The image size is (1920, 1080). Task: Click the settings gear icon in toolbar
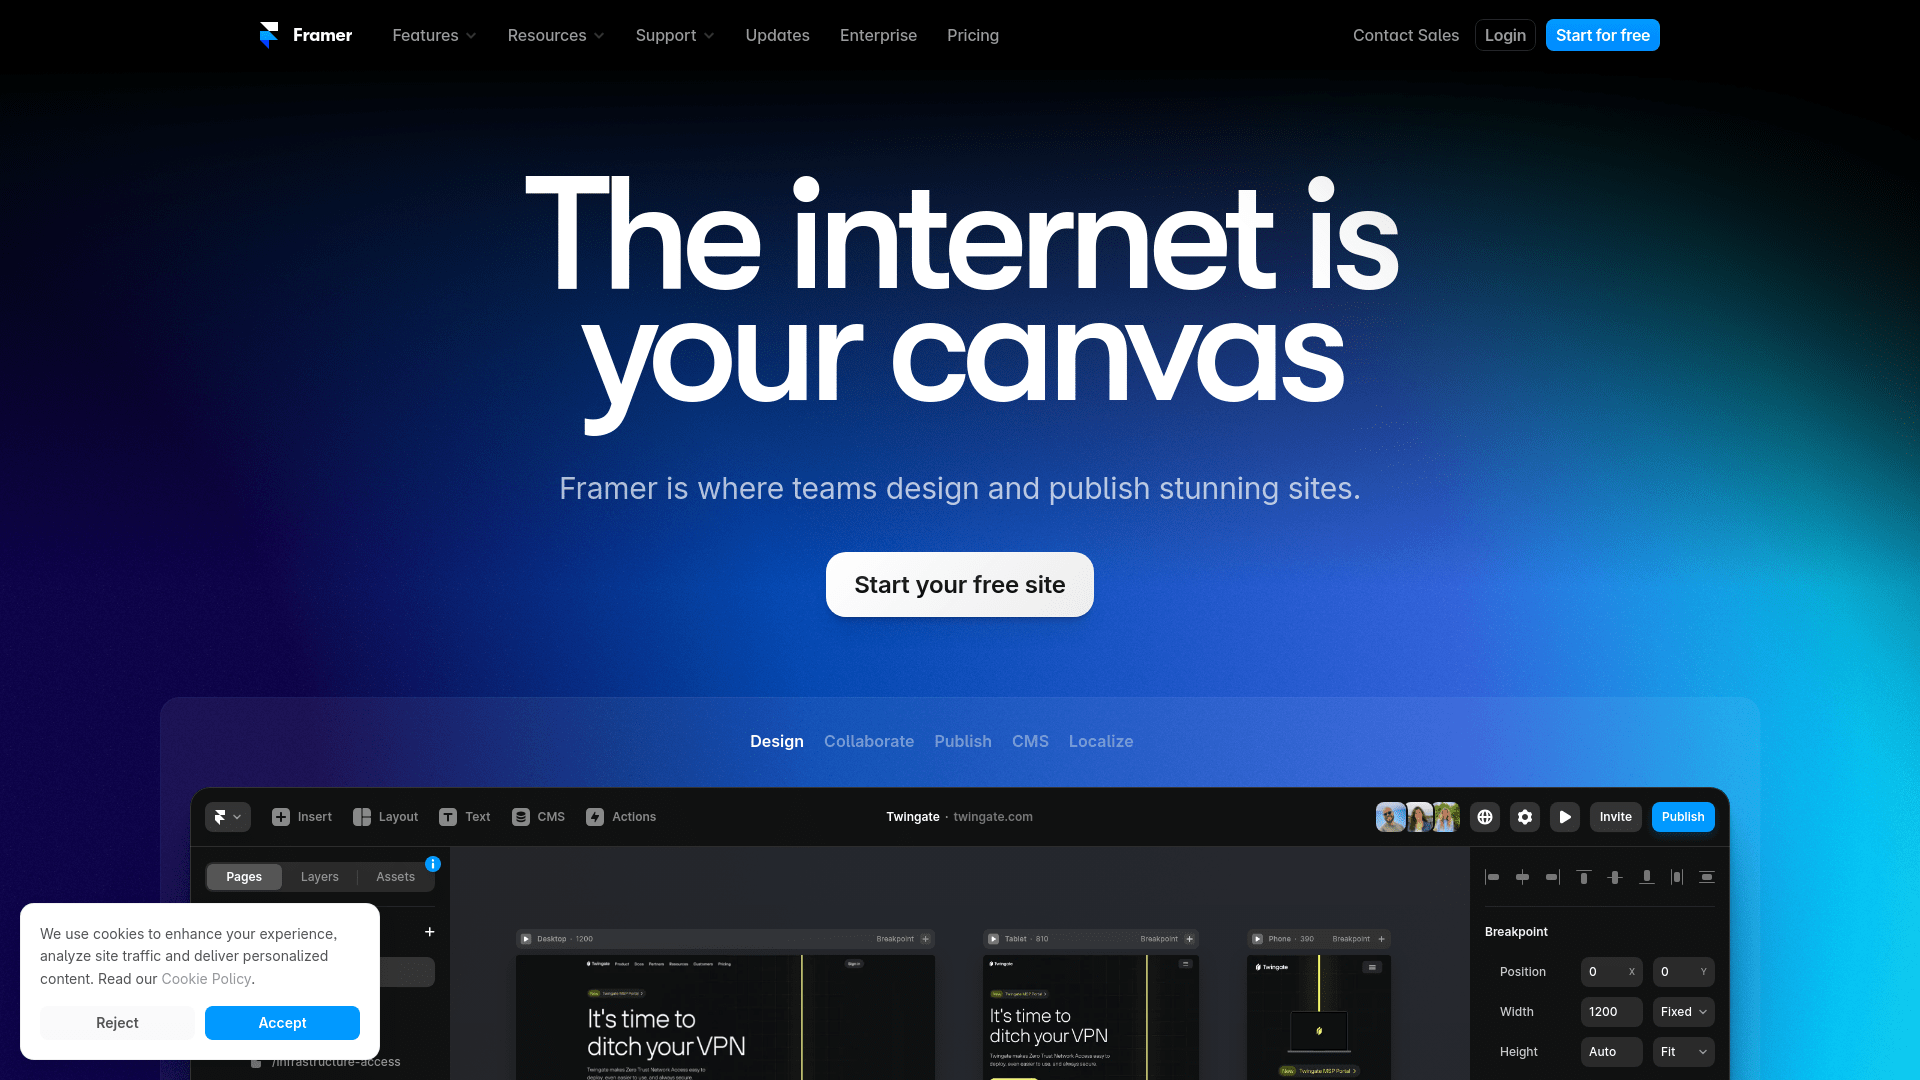(1524, 816)
